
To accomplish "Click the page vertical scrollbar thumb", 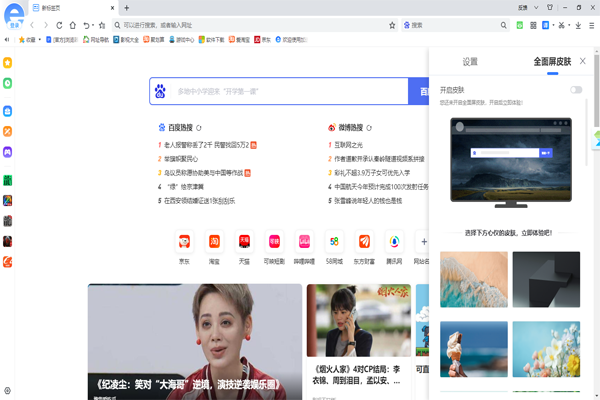I will click(x=597, y=90).
